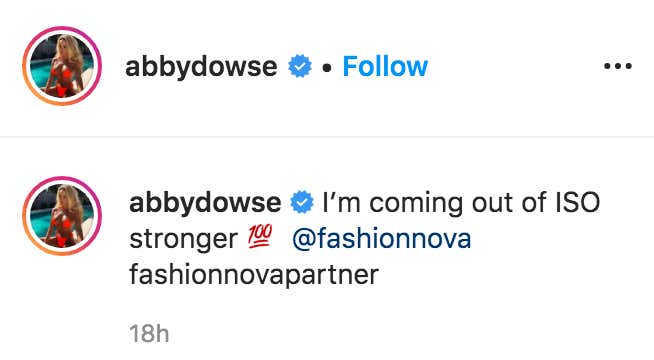Open abbydowse profile from header username
This screenshot has height=360, width=654.
(201, 67)
